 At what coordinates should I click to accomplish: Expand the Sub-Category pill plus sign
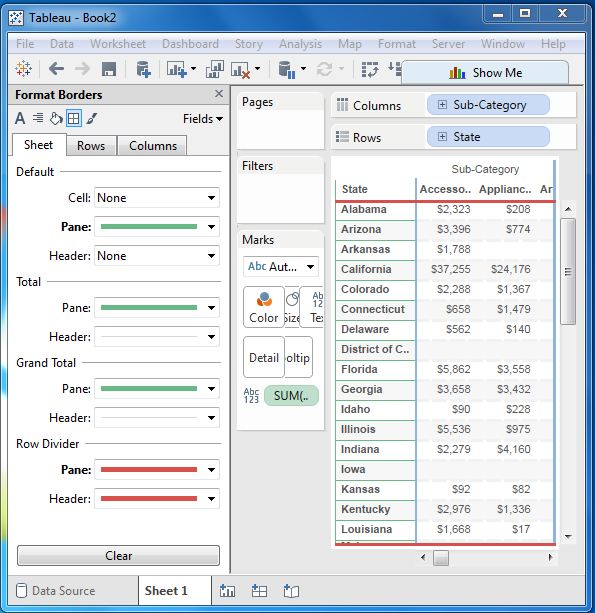pyautogui.click(x=442, y=105)
